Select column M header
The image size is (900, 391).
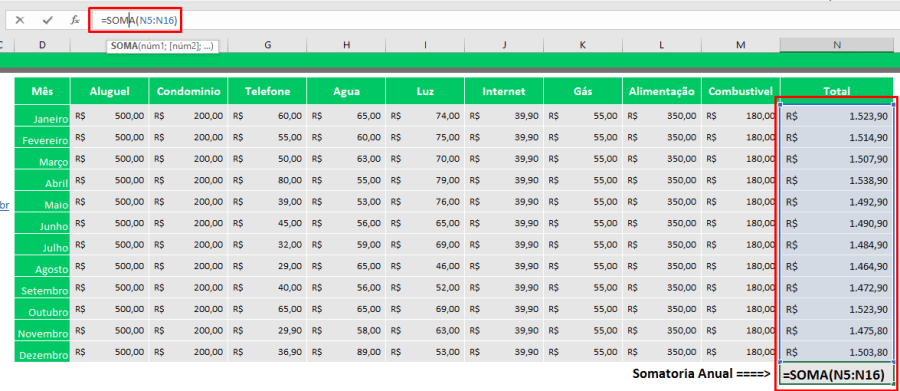(x=740, y=45)
